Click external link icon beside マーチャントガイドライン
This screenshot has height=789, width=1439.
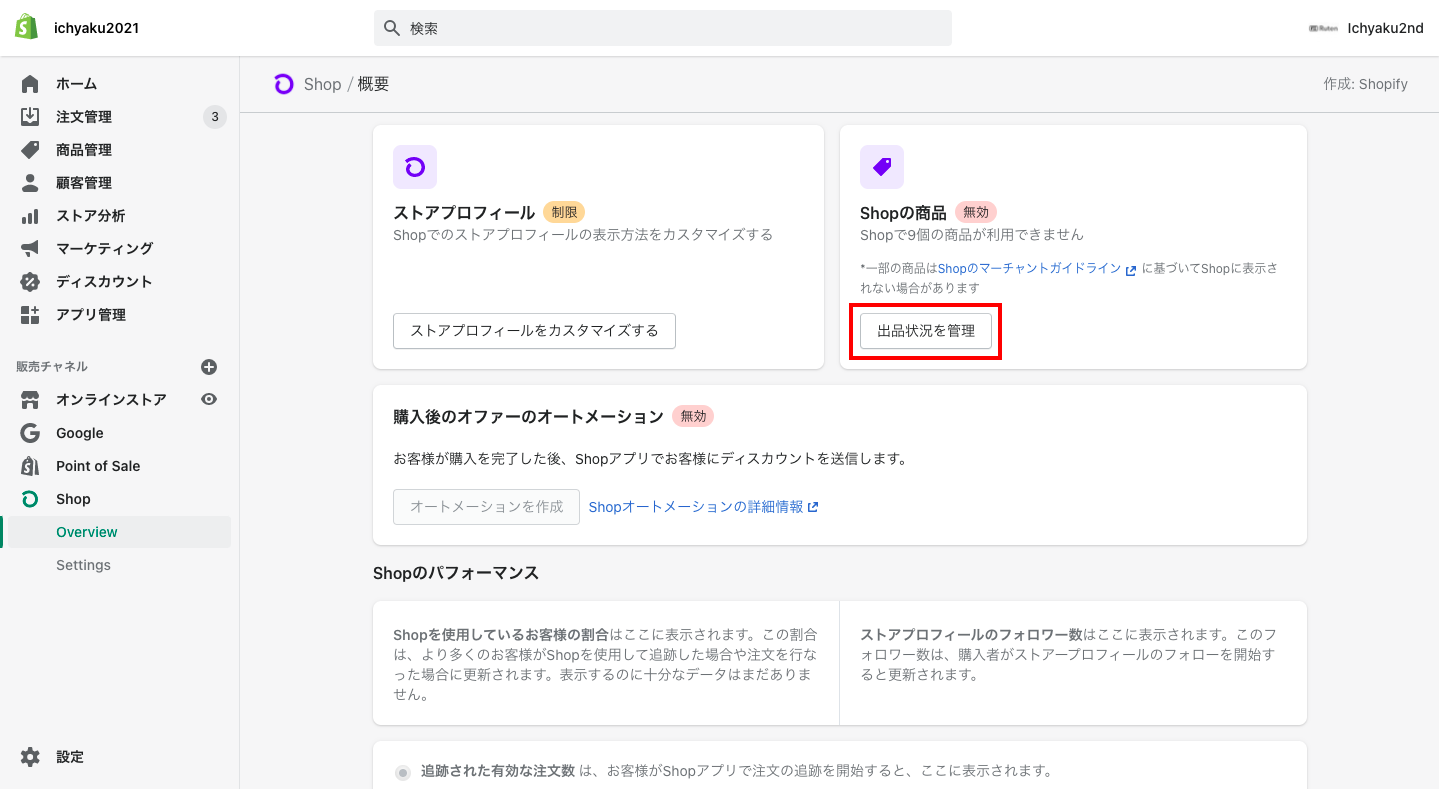[1131, 270]
